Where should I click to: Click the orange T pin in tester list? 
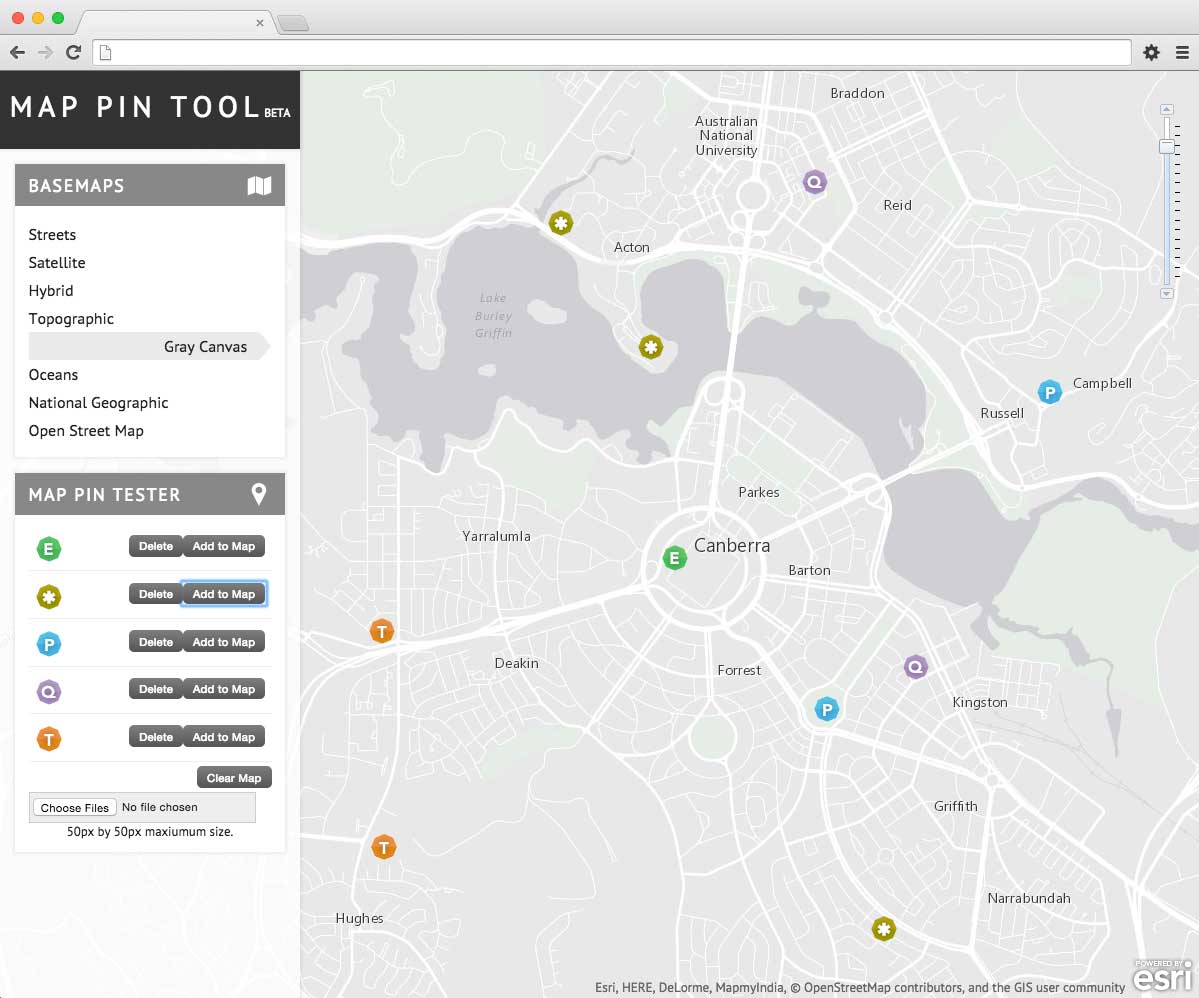[49, 740]
